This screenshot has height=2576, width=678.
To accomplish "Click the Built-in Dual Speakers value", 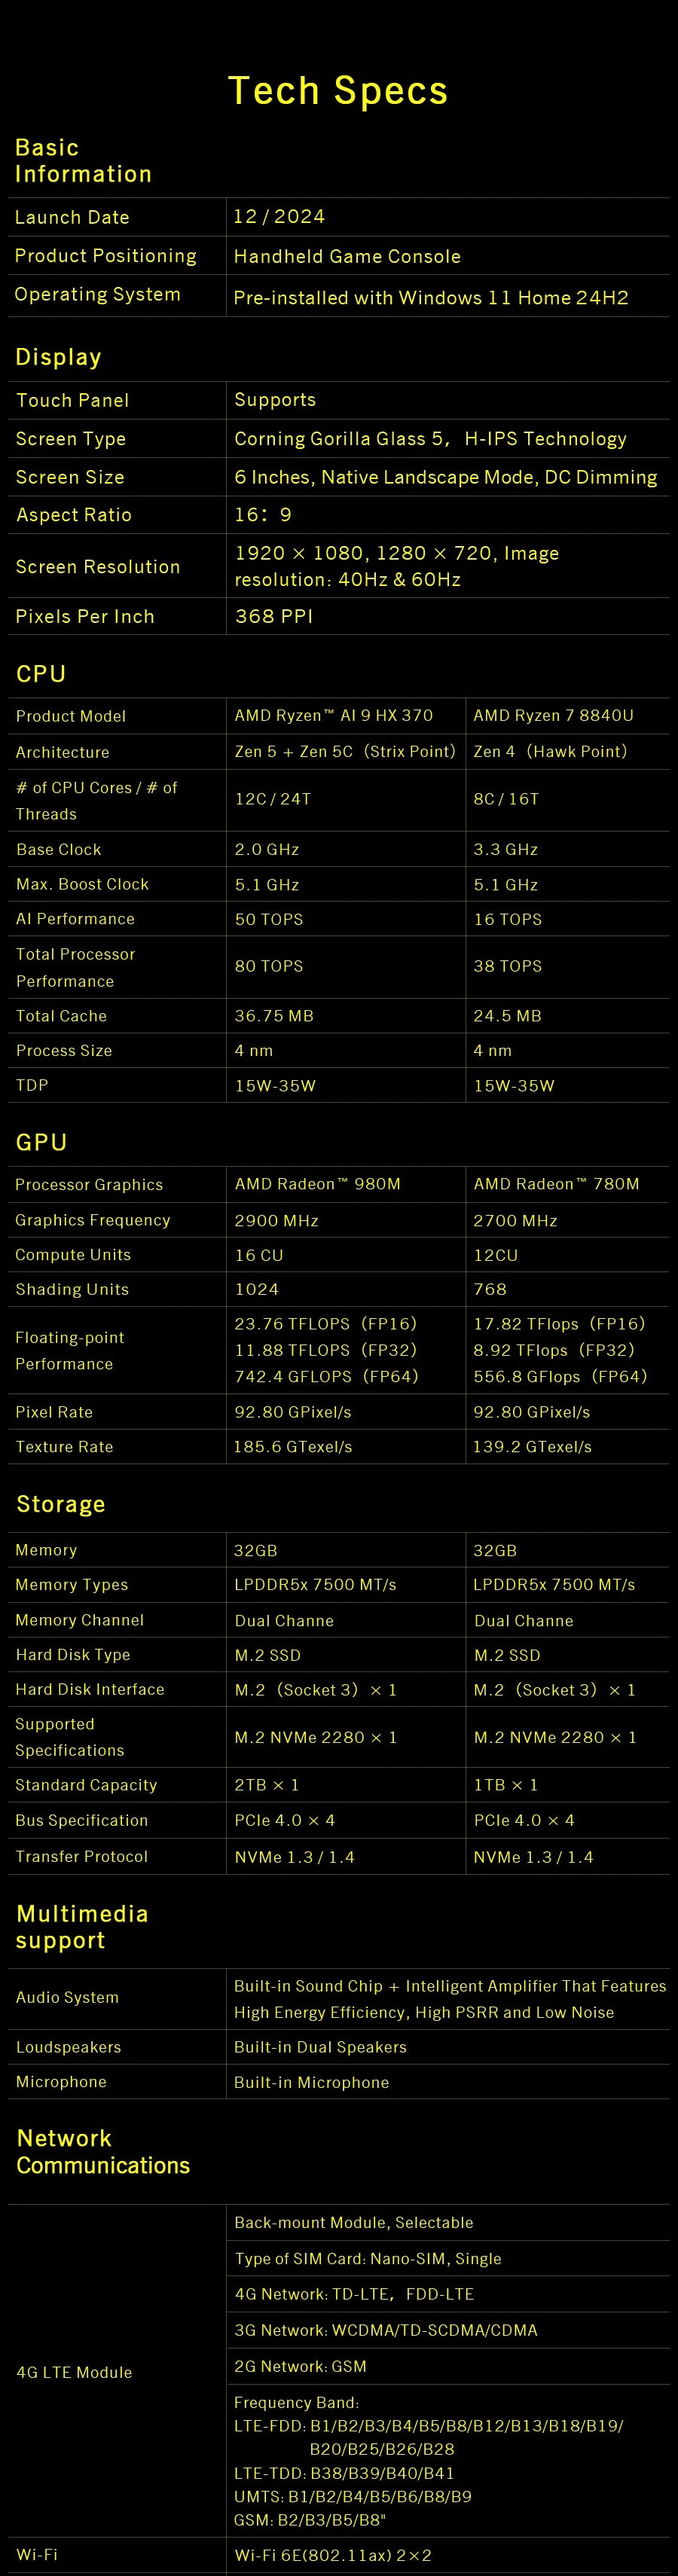I will (320, 2047).
